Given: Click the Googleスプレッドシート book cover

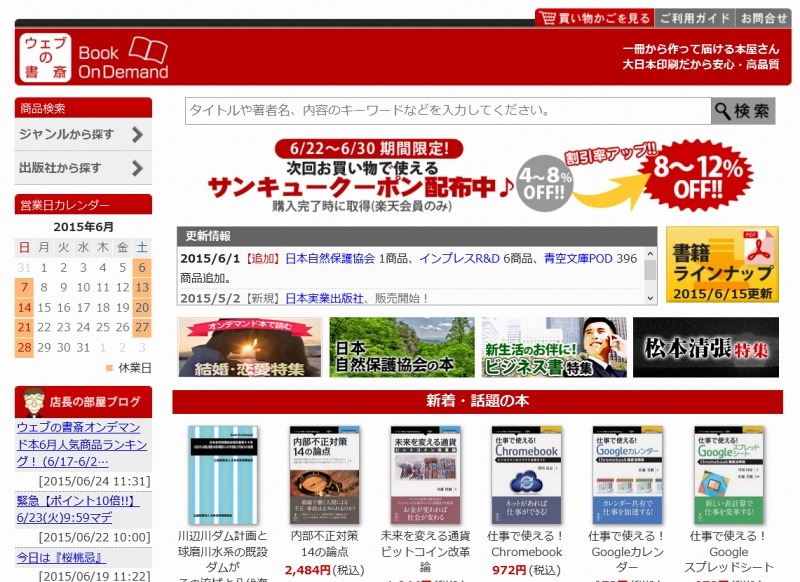Looking at the screenshot, I should pos(729,475).
